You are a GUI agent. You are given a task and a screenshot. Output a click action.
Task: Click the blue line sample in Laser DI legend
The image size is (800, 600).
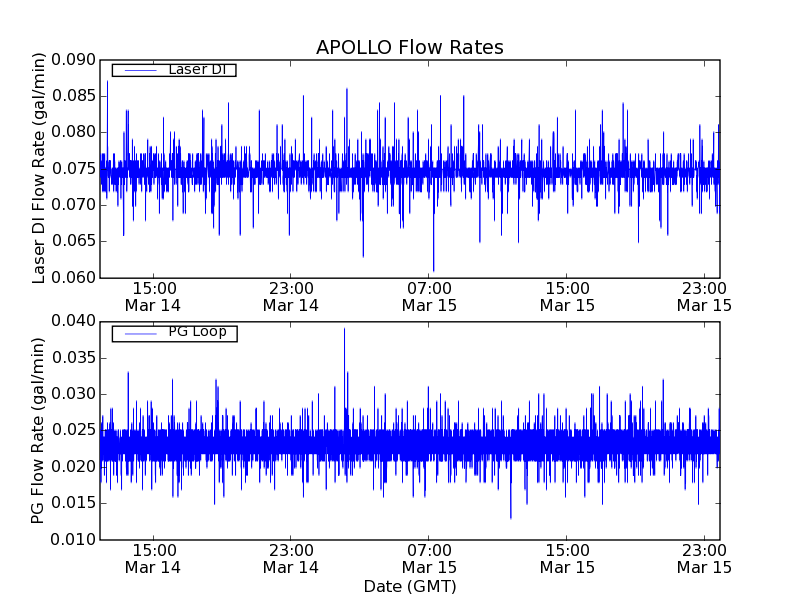(138, 70)
